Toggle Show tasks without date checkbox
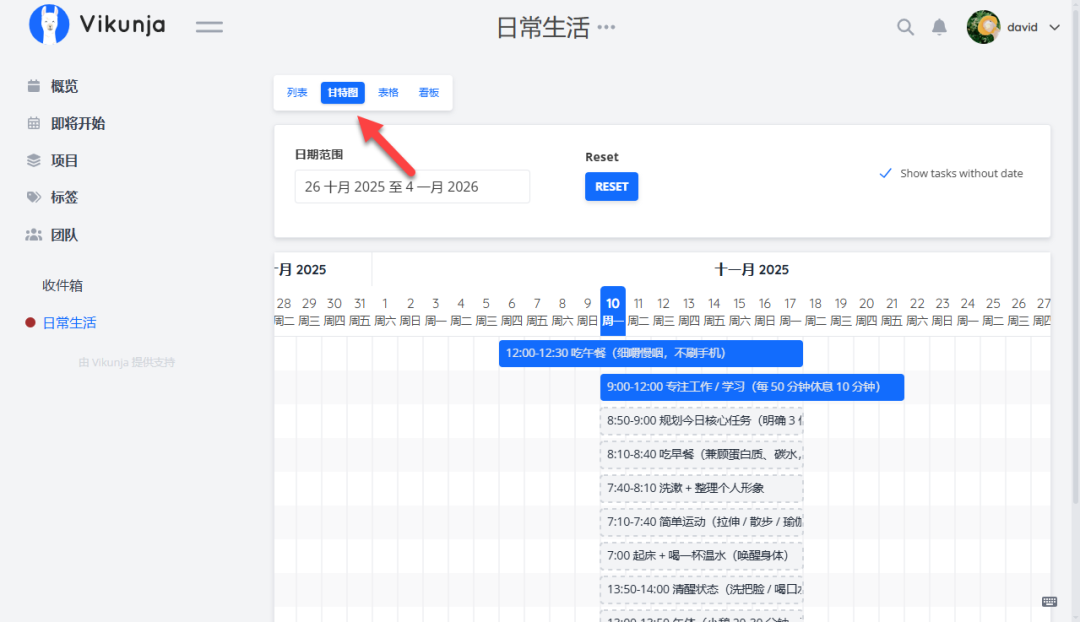 pyautogui.click(x=951, y=174)
